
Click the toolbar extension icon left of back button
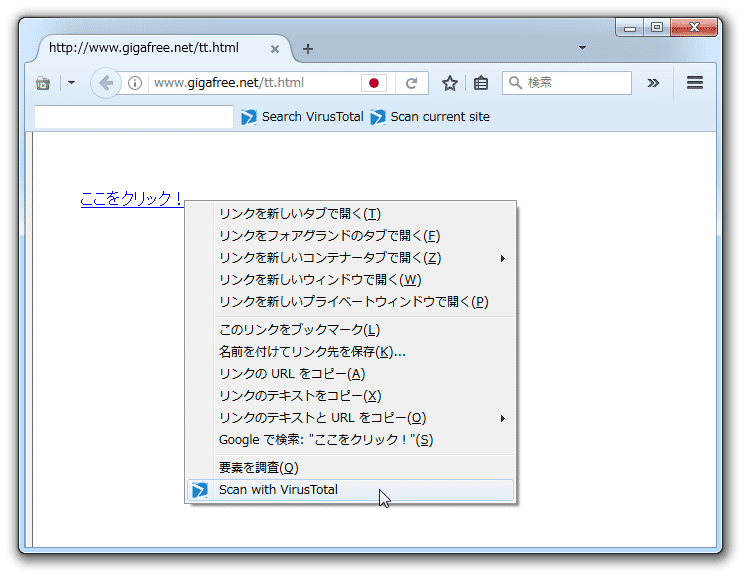click(x=43, y=84)
